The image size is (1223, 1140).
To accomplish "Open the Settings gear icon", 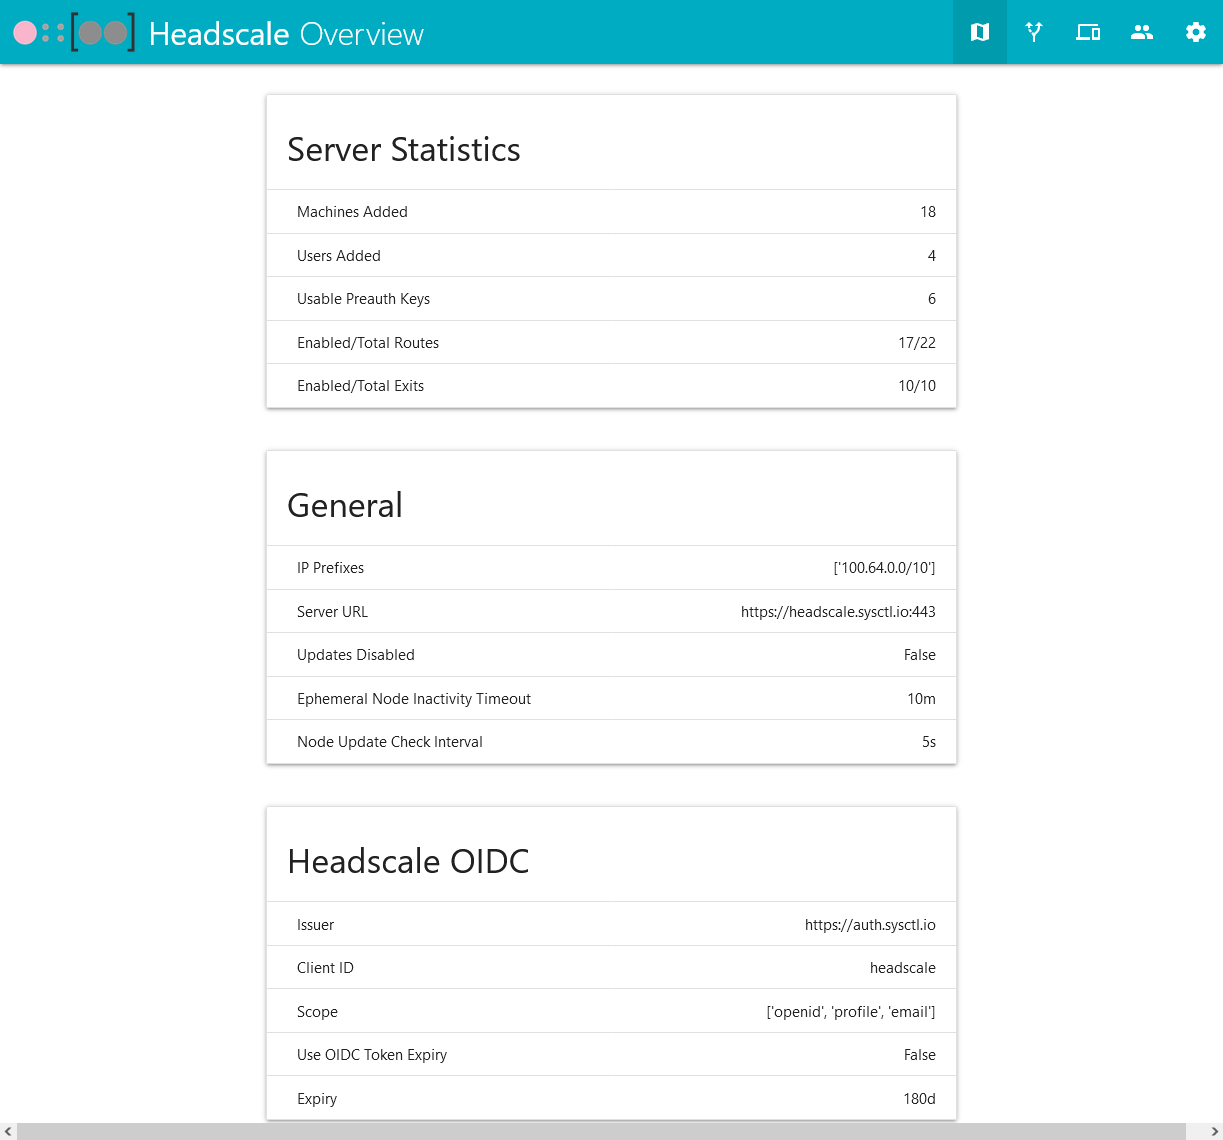I will [1196, 32].
